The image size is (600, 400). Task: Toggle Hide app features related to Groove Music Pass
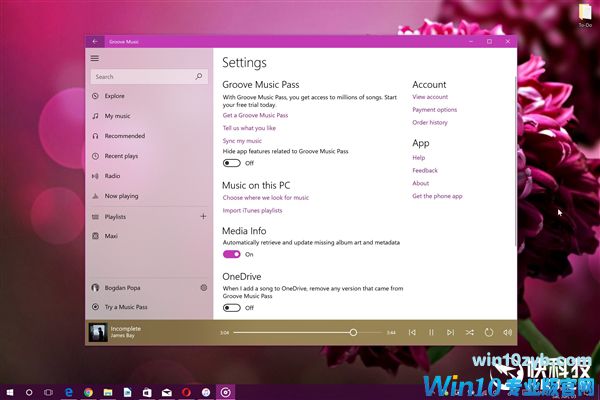232,163
